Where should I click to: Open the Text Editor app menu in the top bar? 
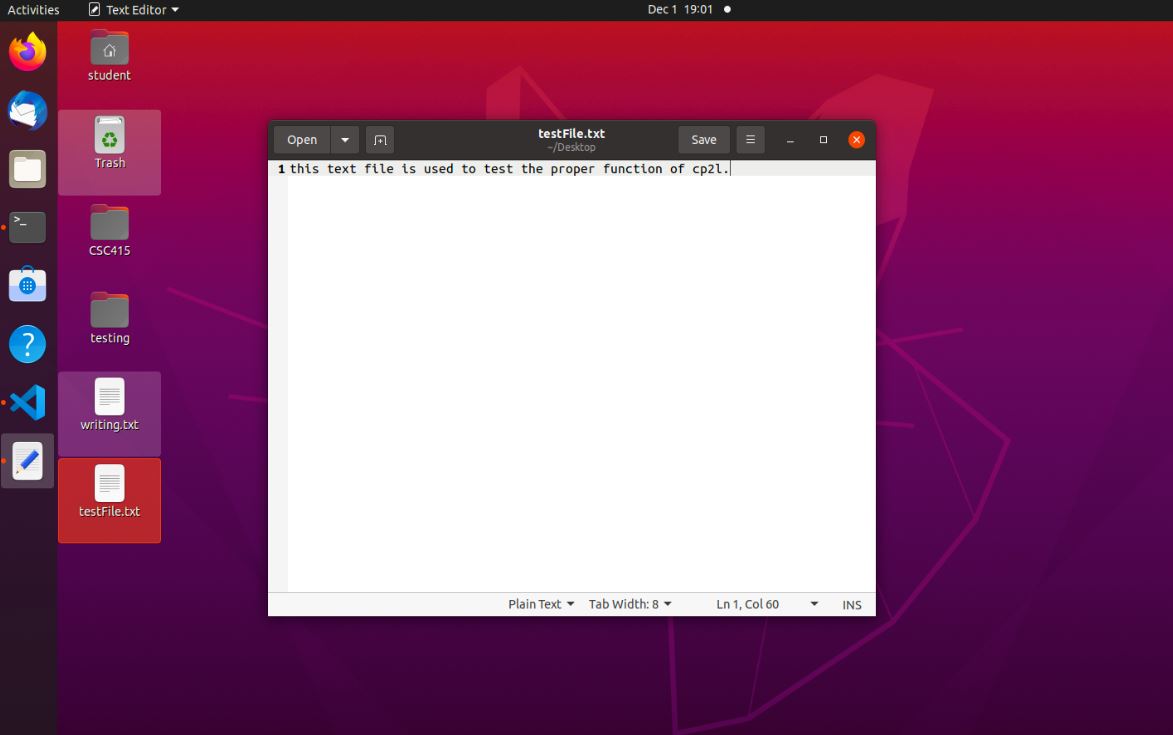point(134,10)
